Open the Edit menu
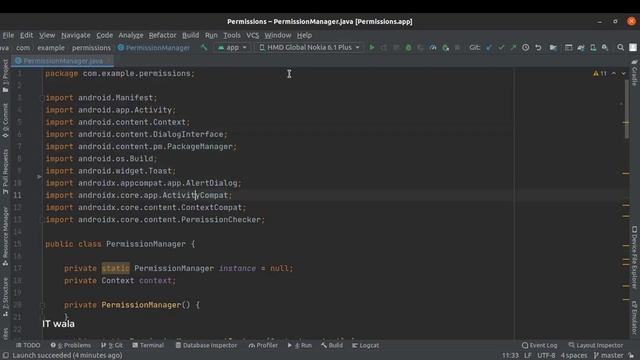This screenshot has height=360, width=640. (27, 35)
